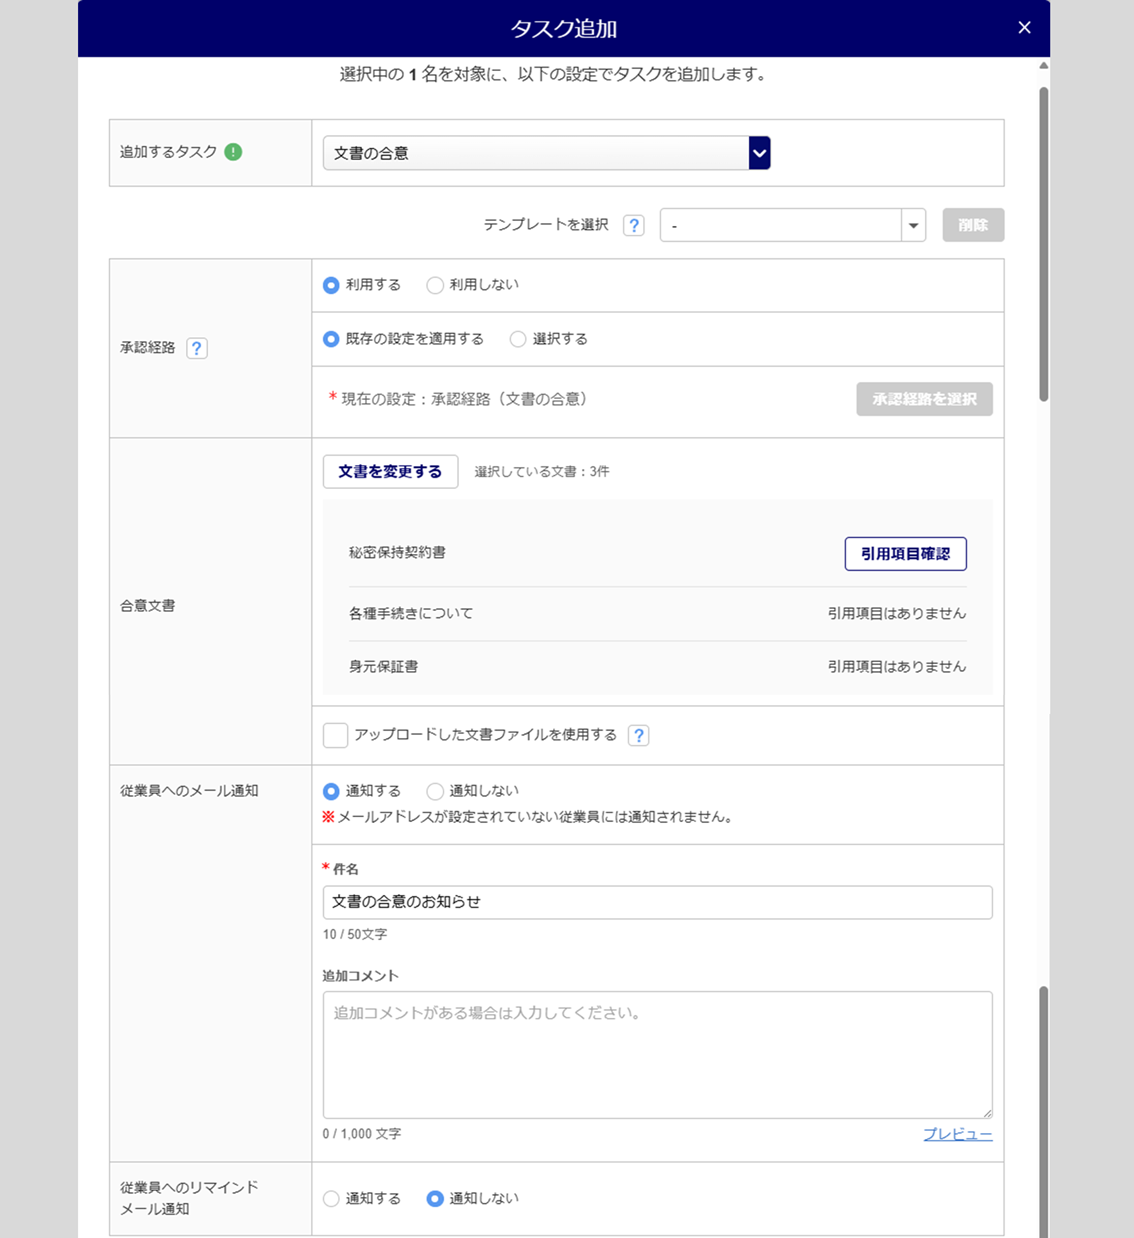Click into the 追加コメント text area
Image resolution: width=1134 pixels, height=1238 pixels.
click(x=657, y=1054)
